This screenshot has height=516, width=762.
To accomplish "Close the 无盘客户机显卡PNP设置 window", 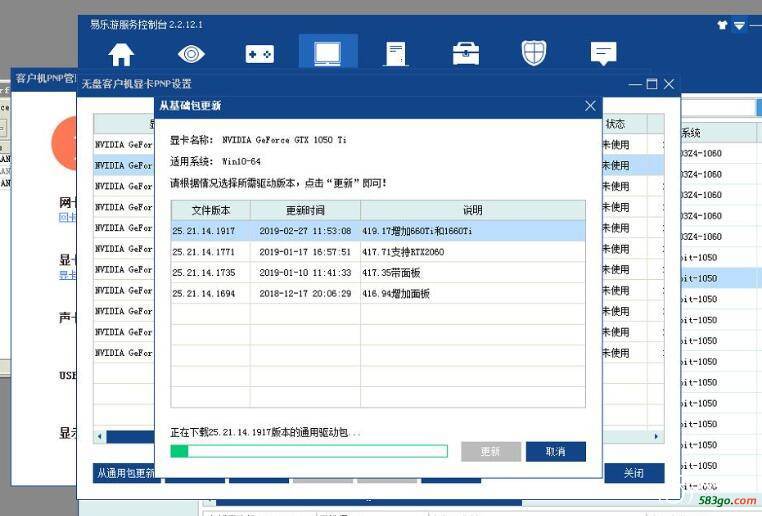I will (x=669, y=84).
